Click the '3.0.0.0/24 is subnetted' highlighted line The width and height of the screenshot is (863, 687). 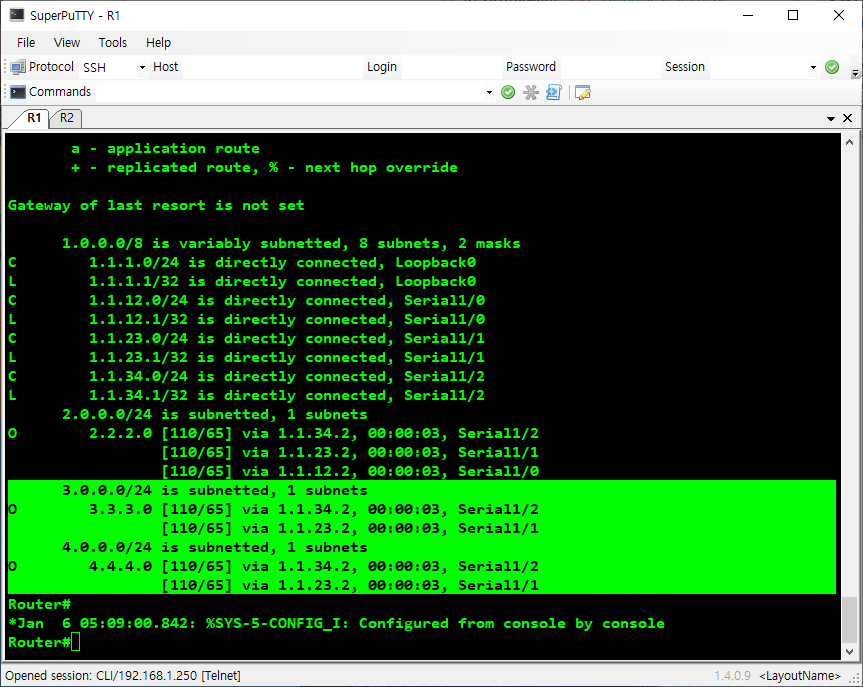click(x=214, y=490)
